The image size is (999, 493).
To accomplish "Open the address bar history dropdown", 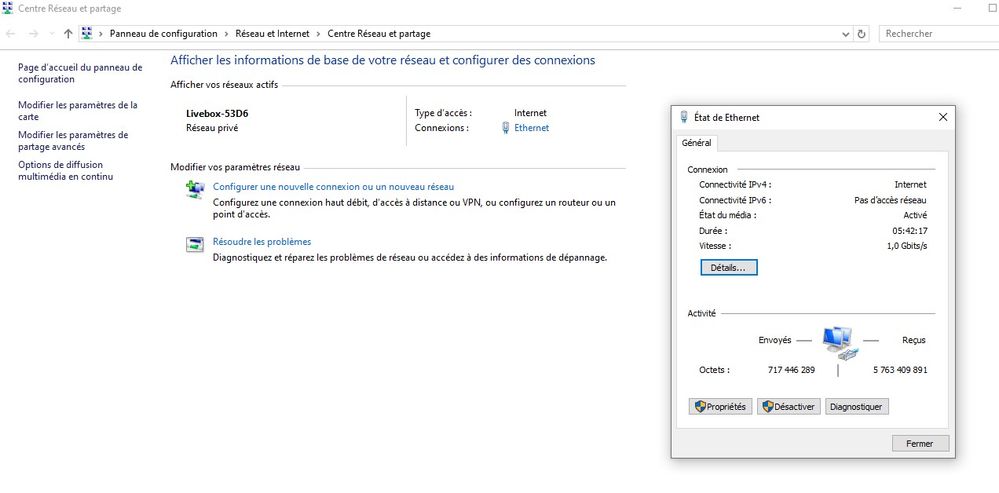I will click(x=845, y=34).
